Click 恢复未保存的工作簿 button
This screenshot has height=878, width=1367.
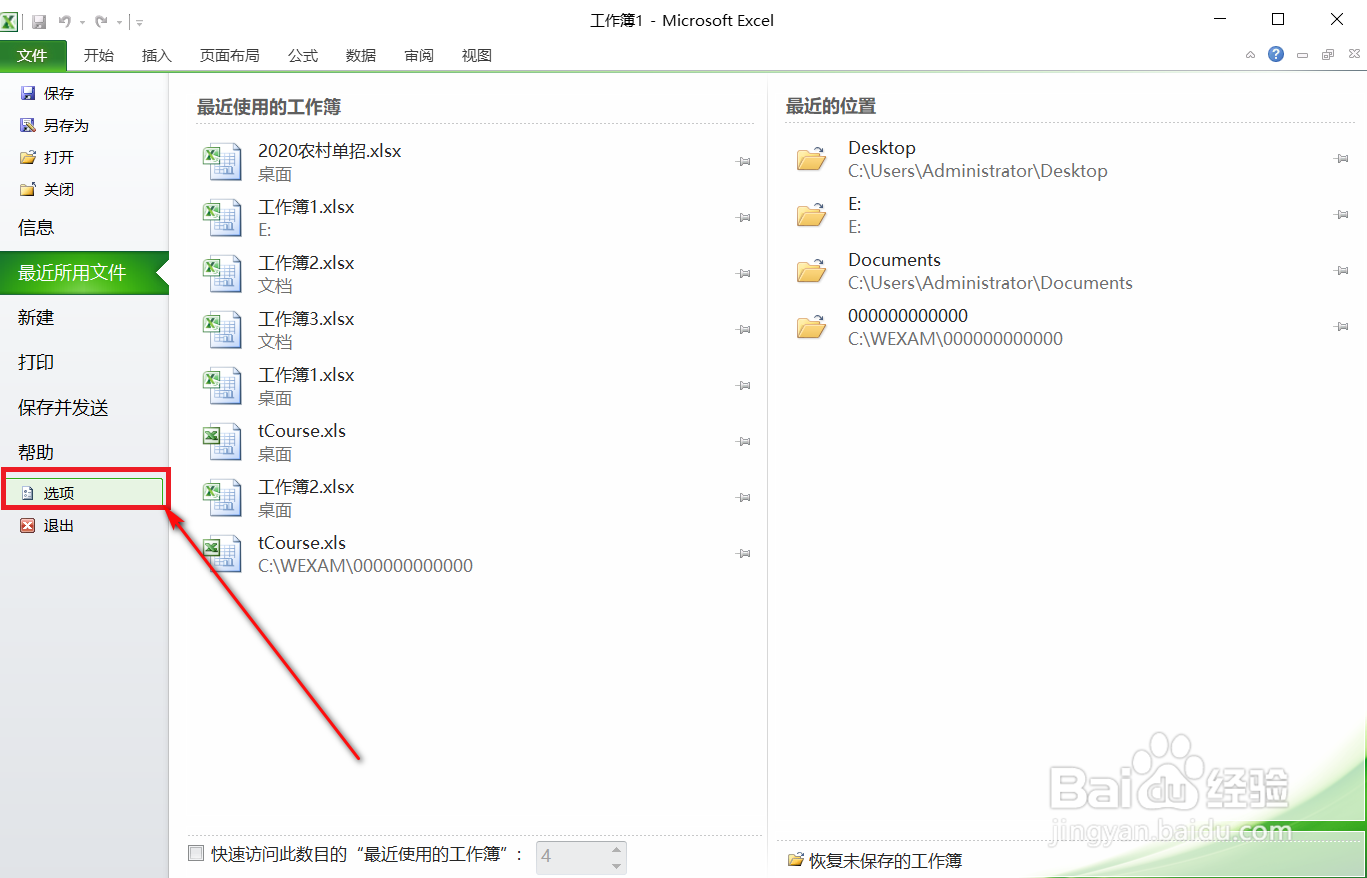pos(875,860)
